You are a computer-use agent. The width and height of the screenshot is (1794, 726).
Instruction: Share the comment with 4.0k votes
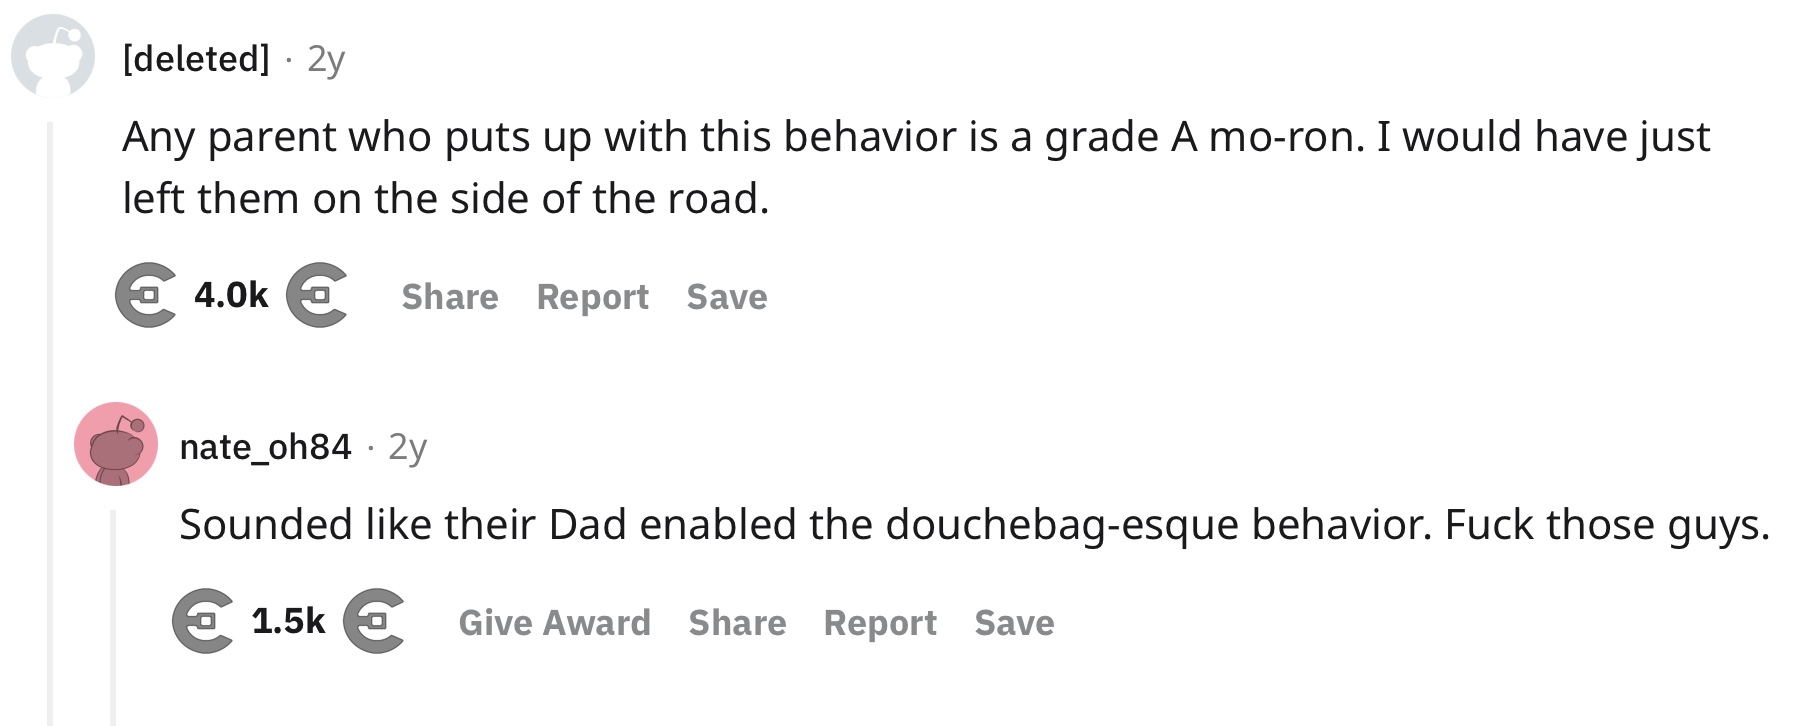[450, 297]
